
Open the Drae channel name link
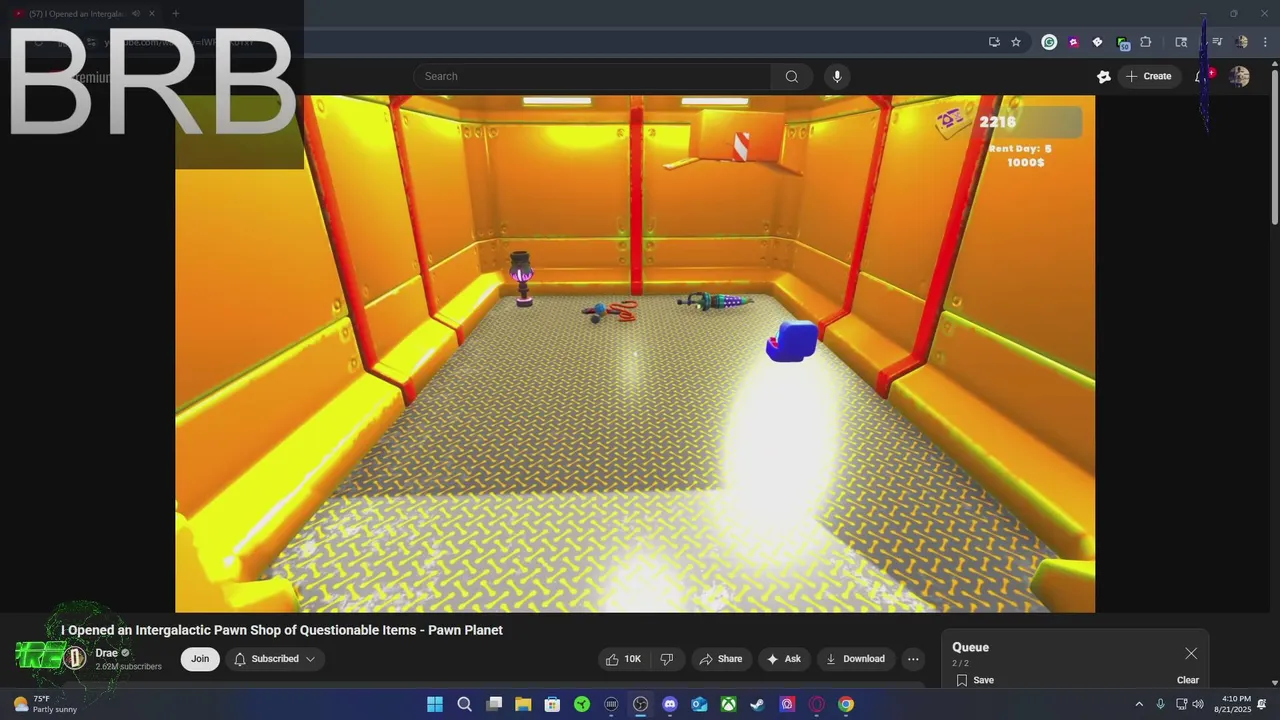tap(107, 653)
